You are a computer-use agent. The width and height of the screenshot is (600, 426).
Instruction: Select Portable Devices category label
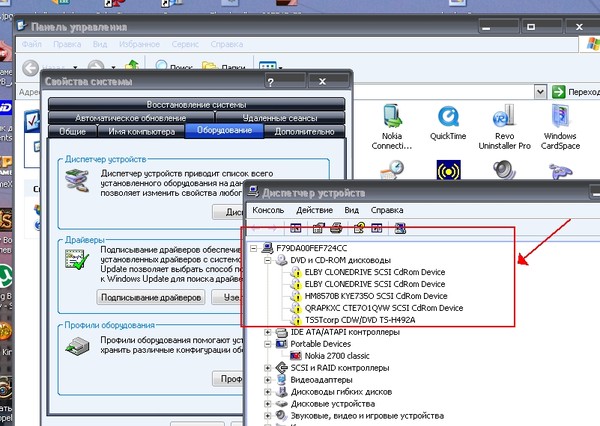click(321, 344)
